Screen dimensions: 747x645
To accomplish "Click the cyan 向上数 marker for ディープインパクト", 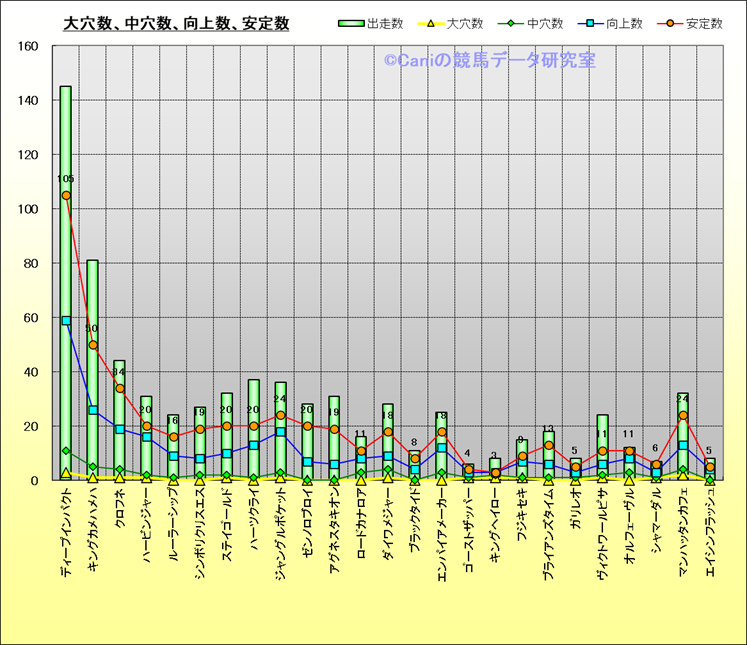I will [66, 320].
